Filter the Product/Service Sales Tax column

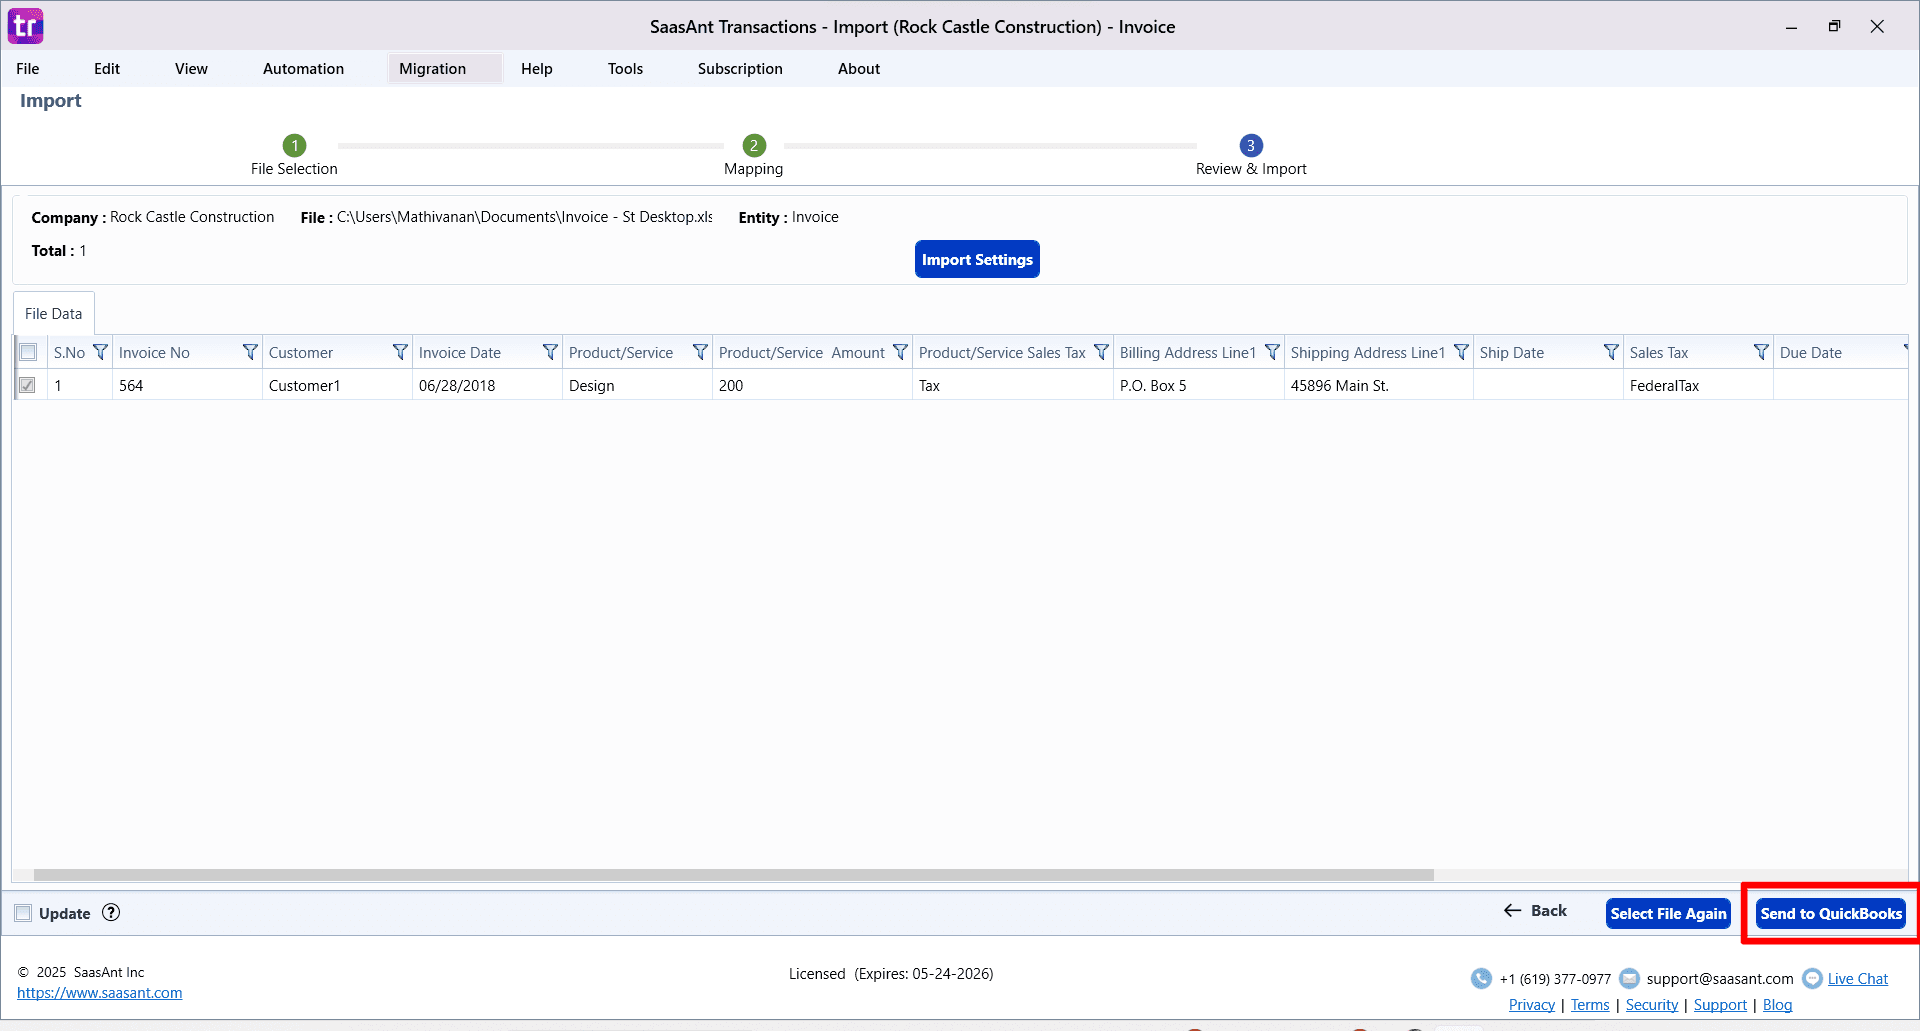(x=1101, y=352)
